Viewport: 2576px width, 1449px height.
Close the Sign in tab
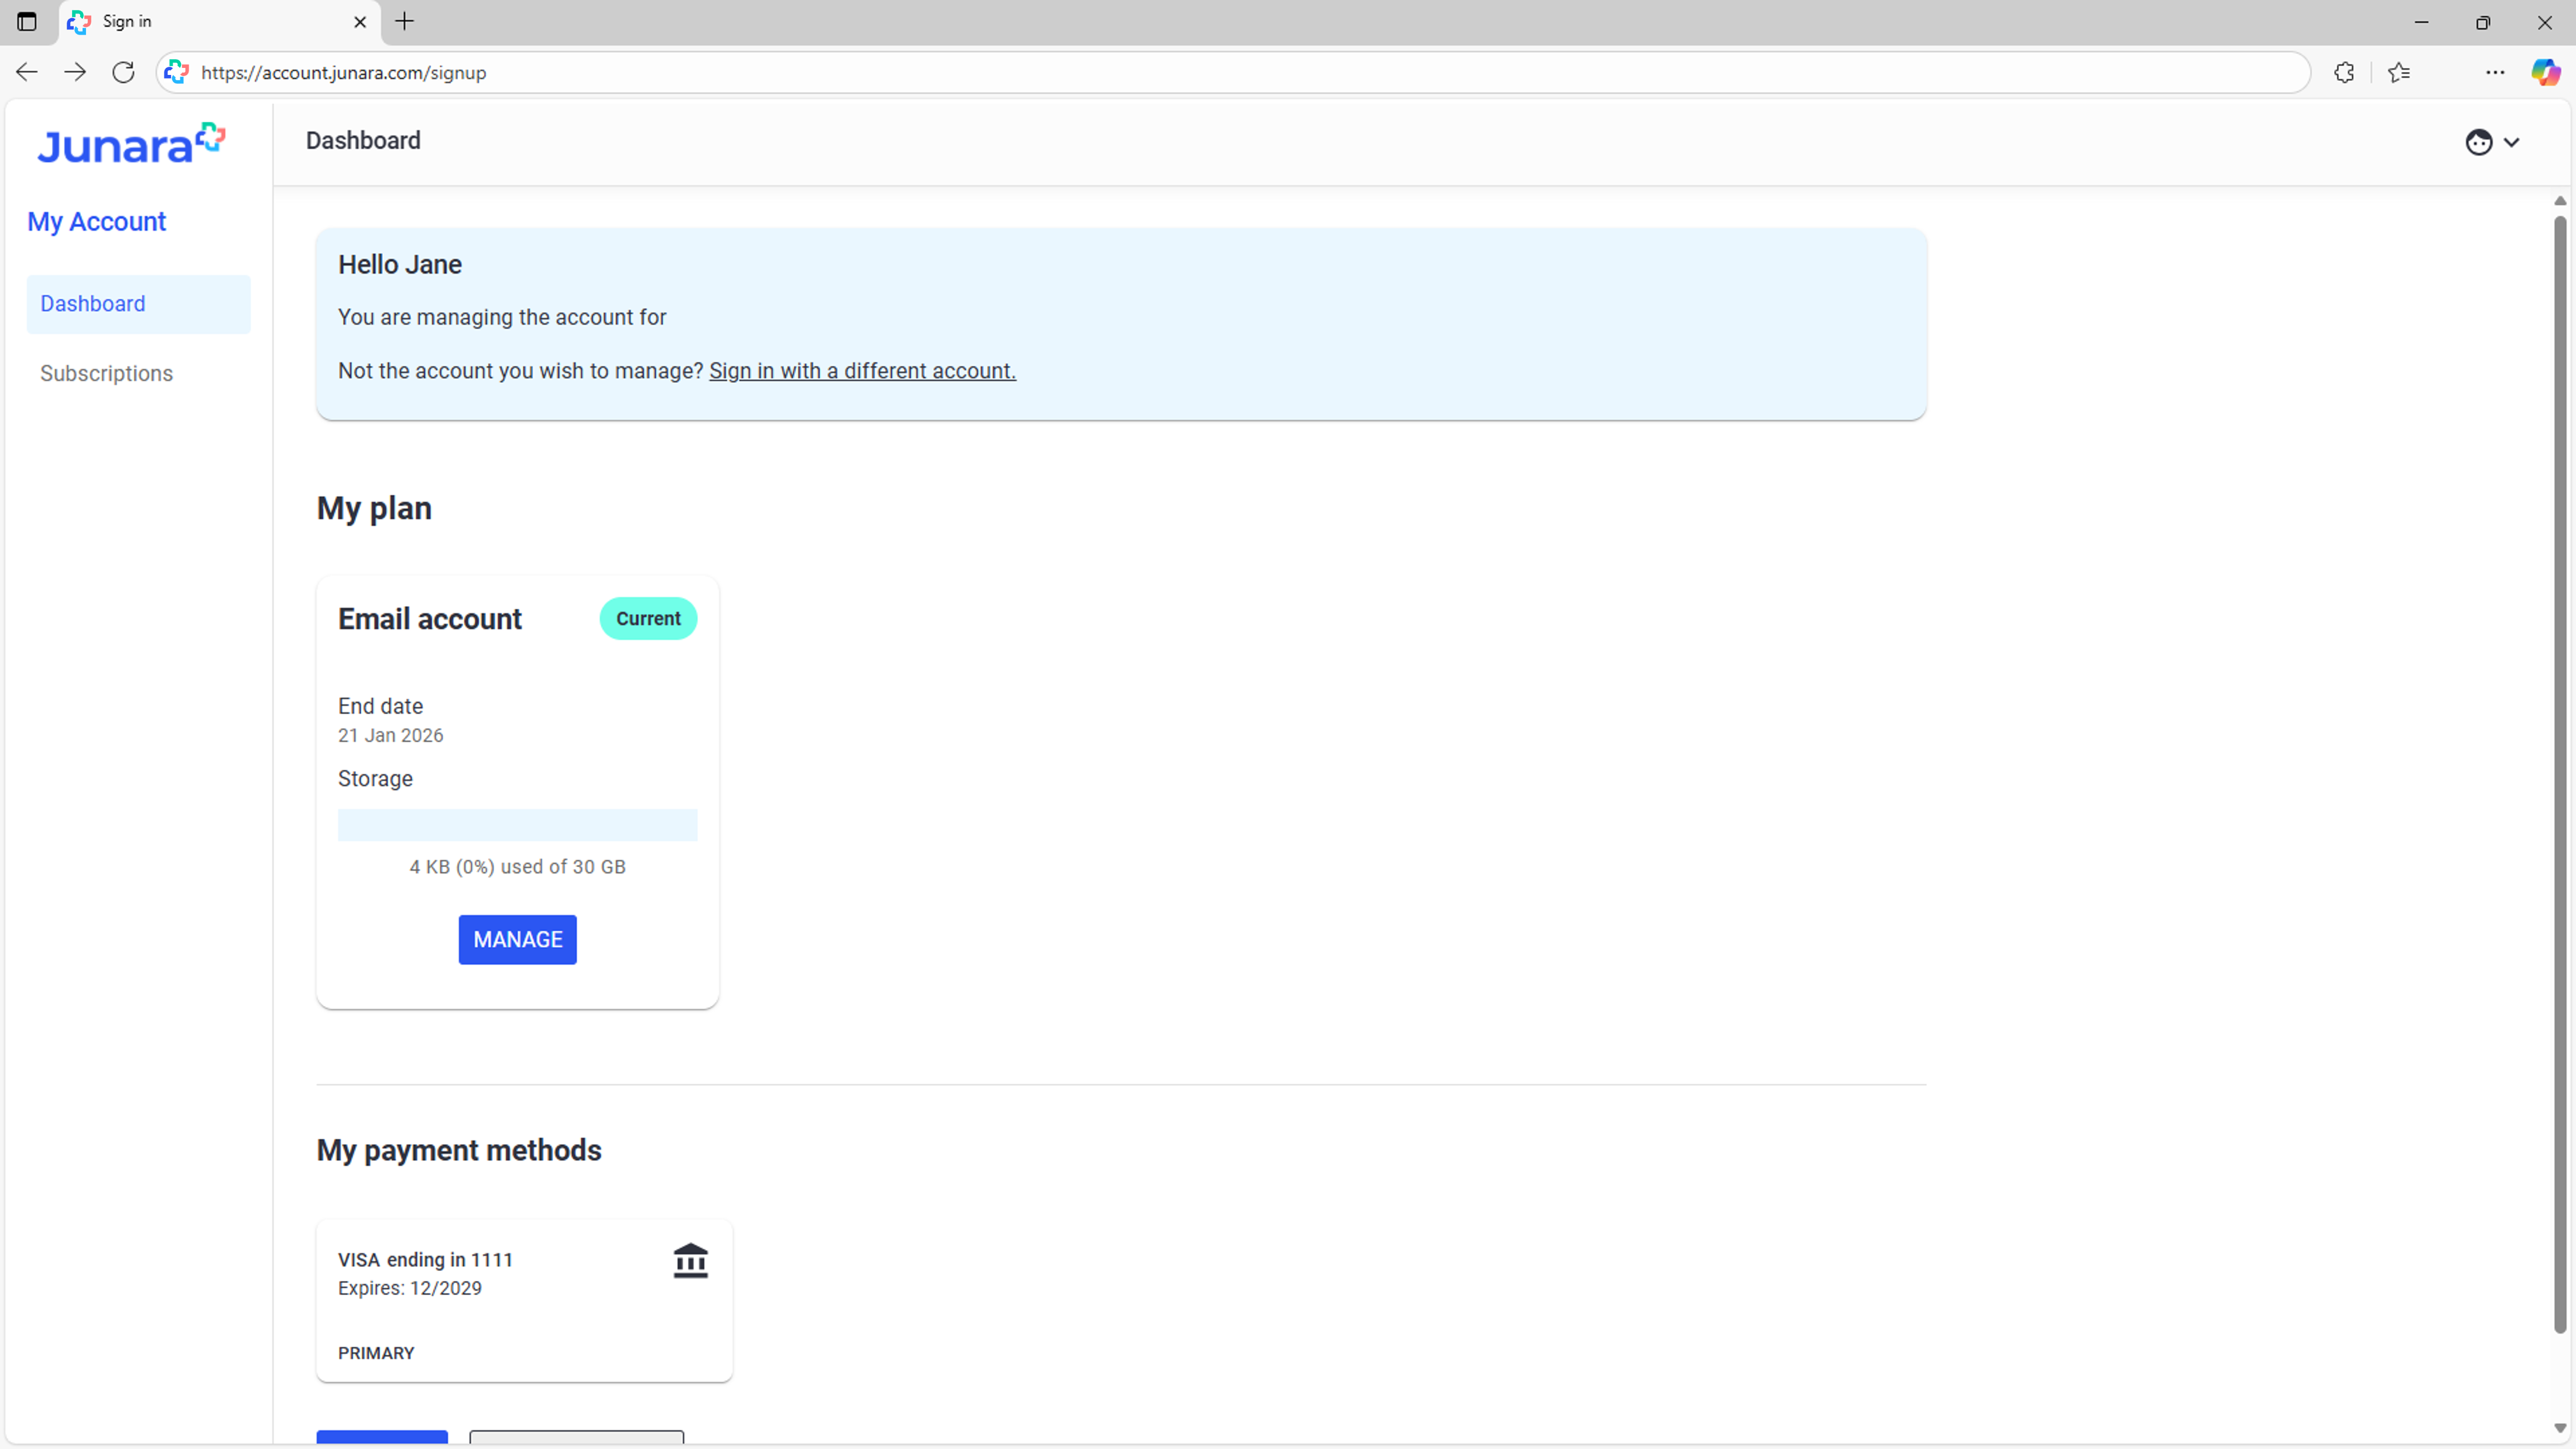pyautogui.click(x=360, y=21)
